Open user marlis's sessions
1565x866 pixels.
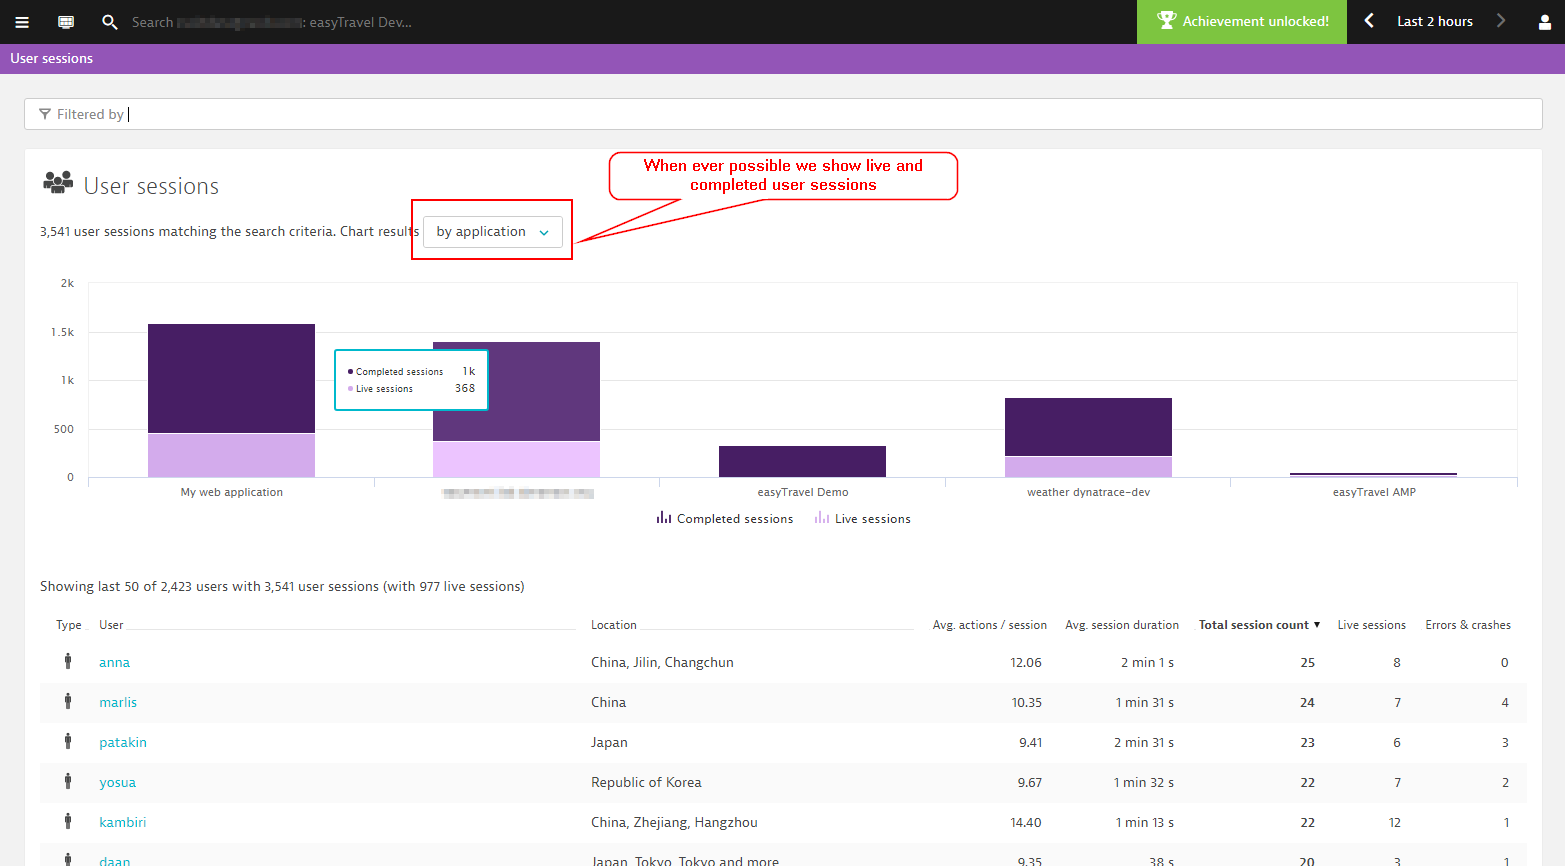(118, 702)
